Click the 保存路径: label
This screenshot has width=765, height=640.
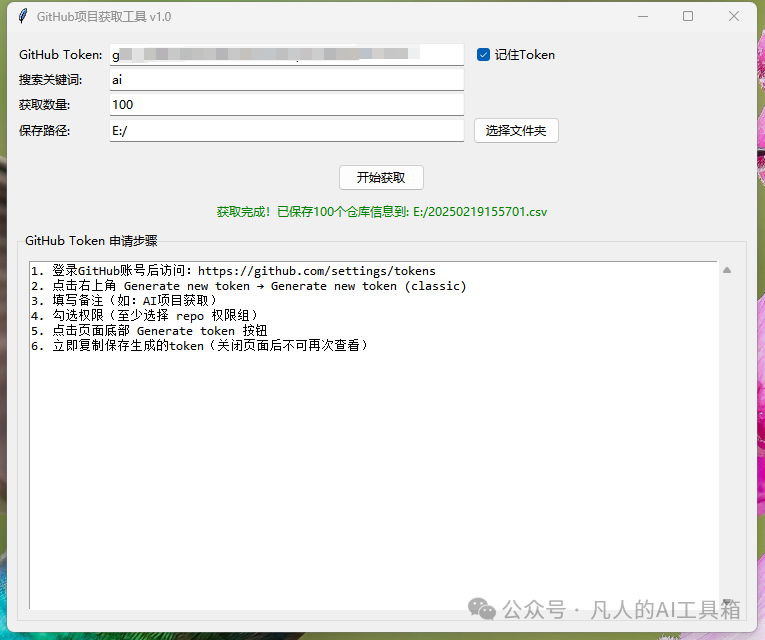click(x=44, y=131)
